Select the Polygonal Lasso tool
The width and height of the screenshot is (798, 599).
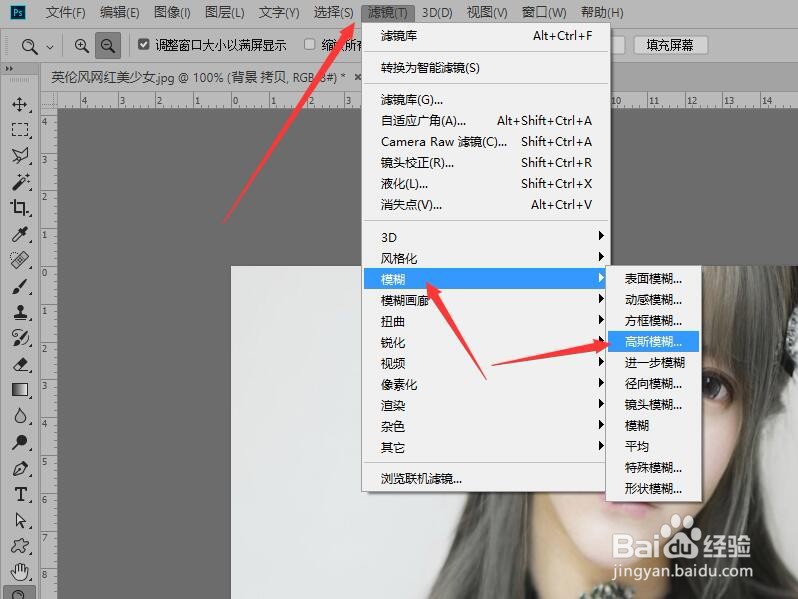tap(20, 155)
